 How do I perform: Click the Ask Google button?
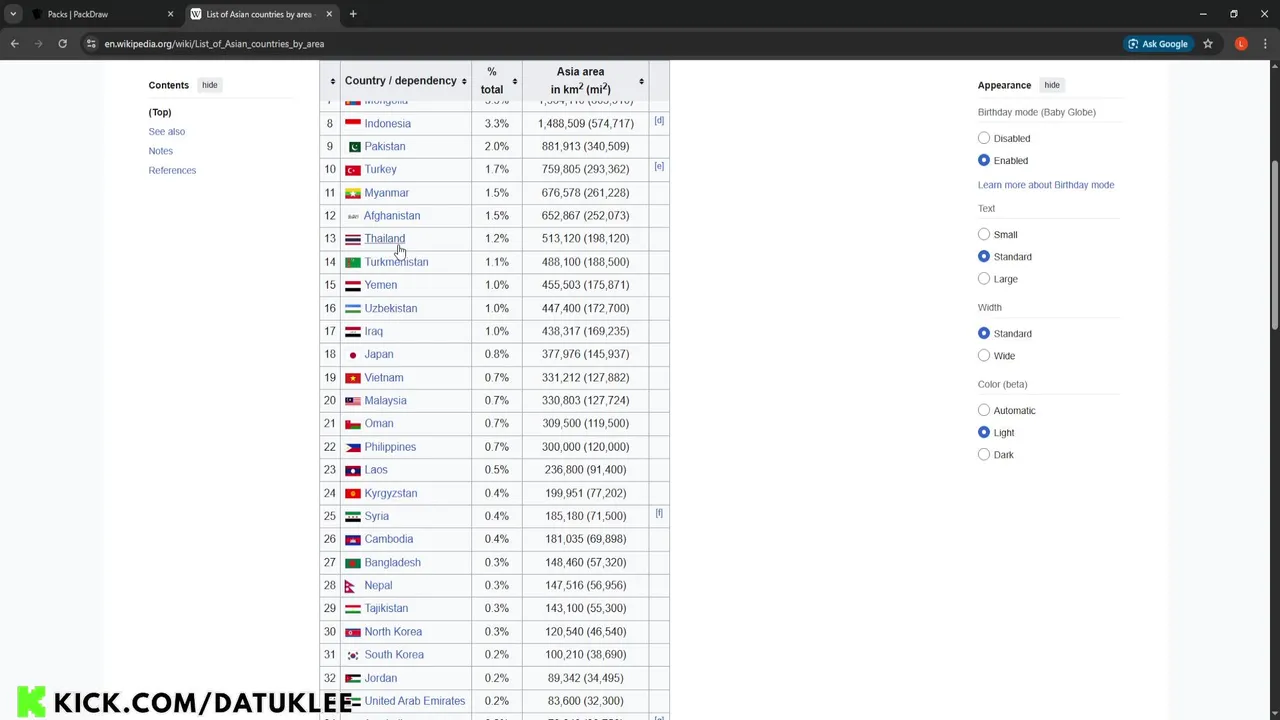click(1158, 44)
